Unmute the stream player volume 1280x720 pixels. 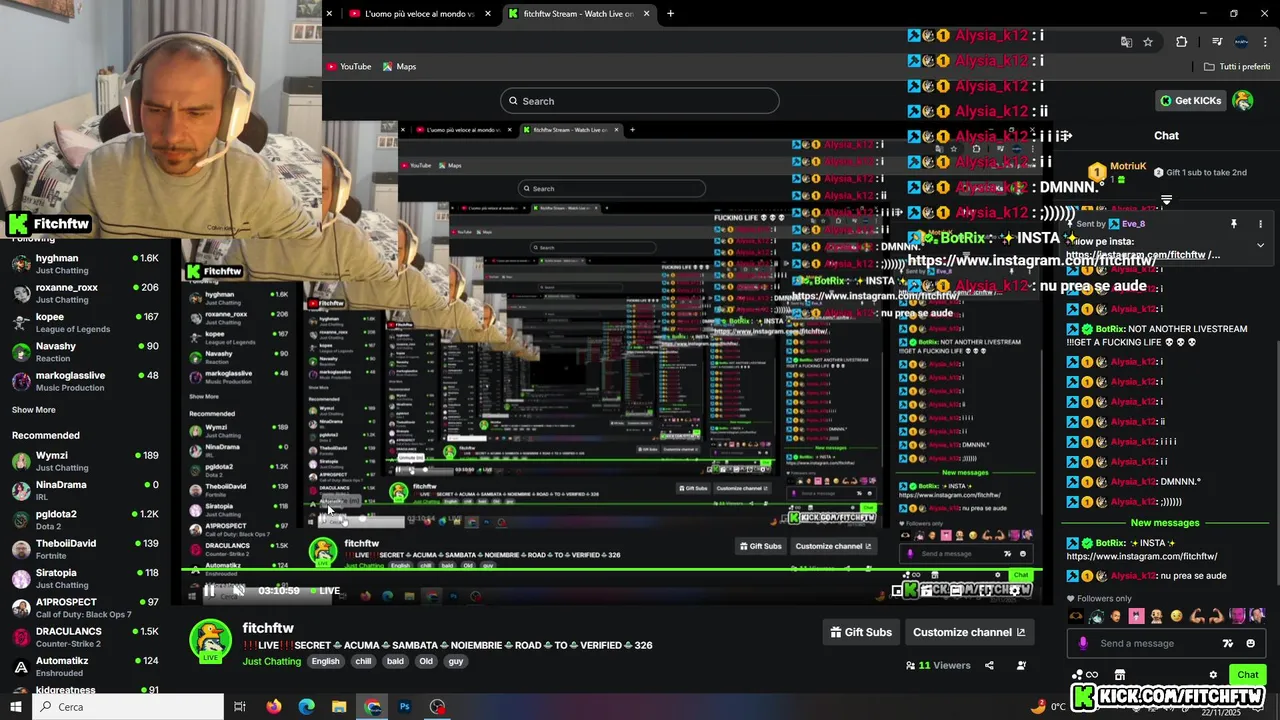tap(239, 591)
